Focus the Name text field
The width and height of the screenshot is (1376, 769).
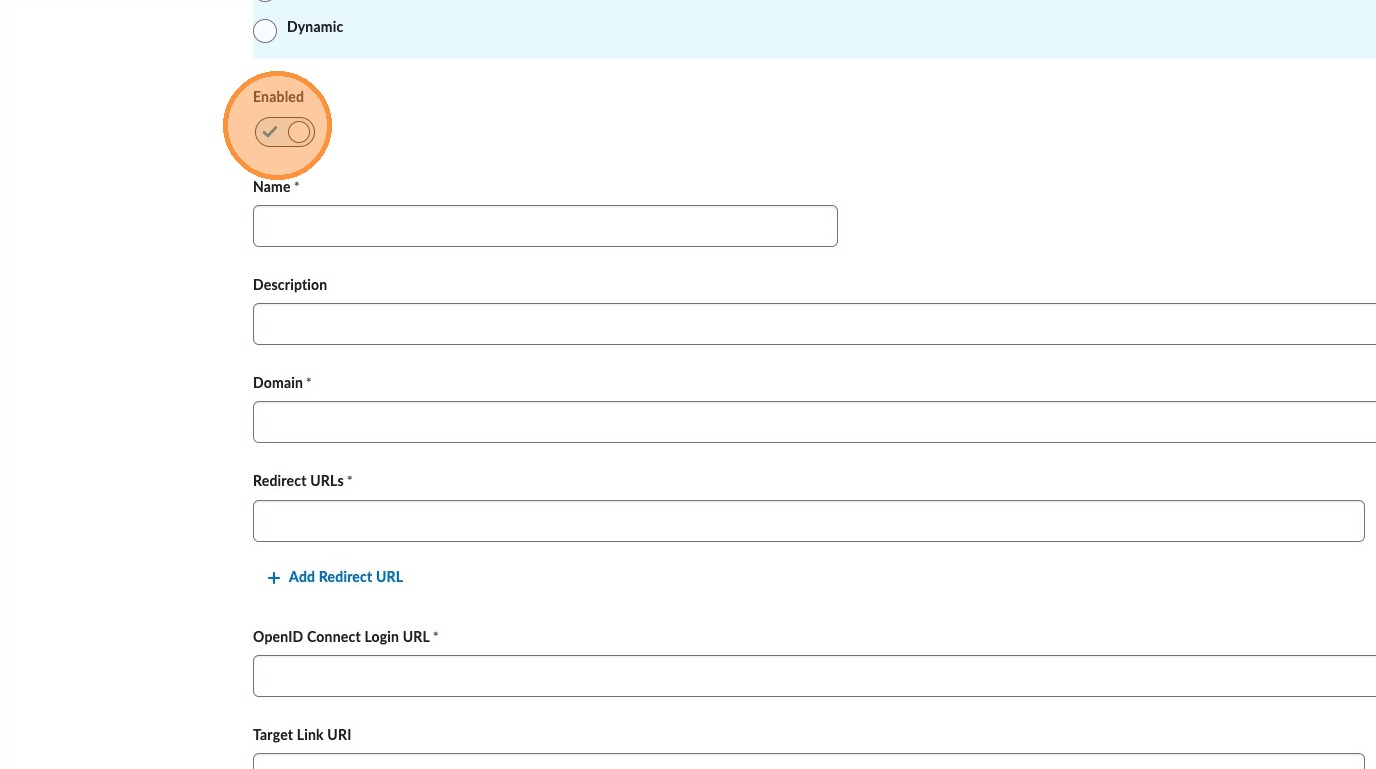545,226
